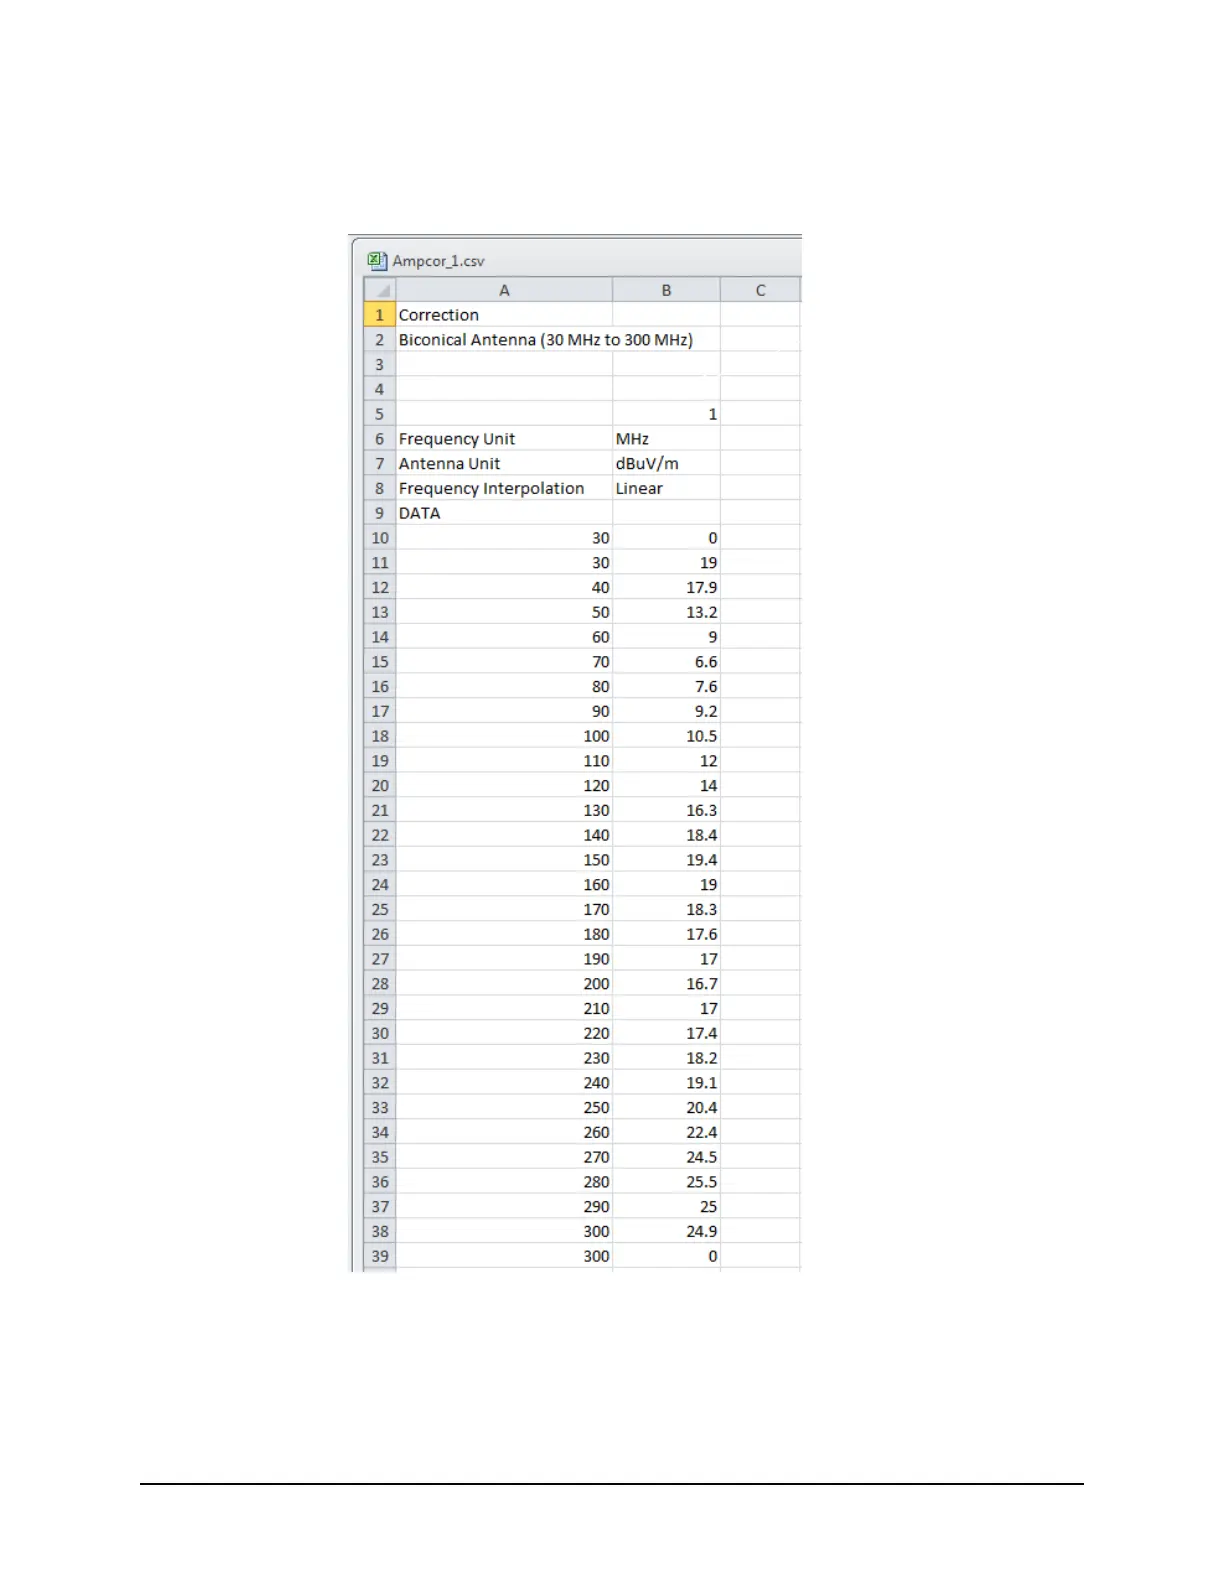This screenshot has height=1584, width=1224.
Task: Click the value 10.5 in row 18
Action: [x=666, y=736]
